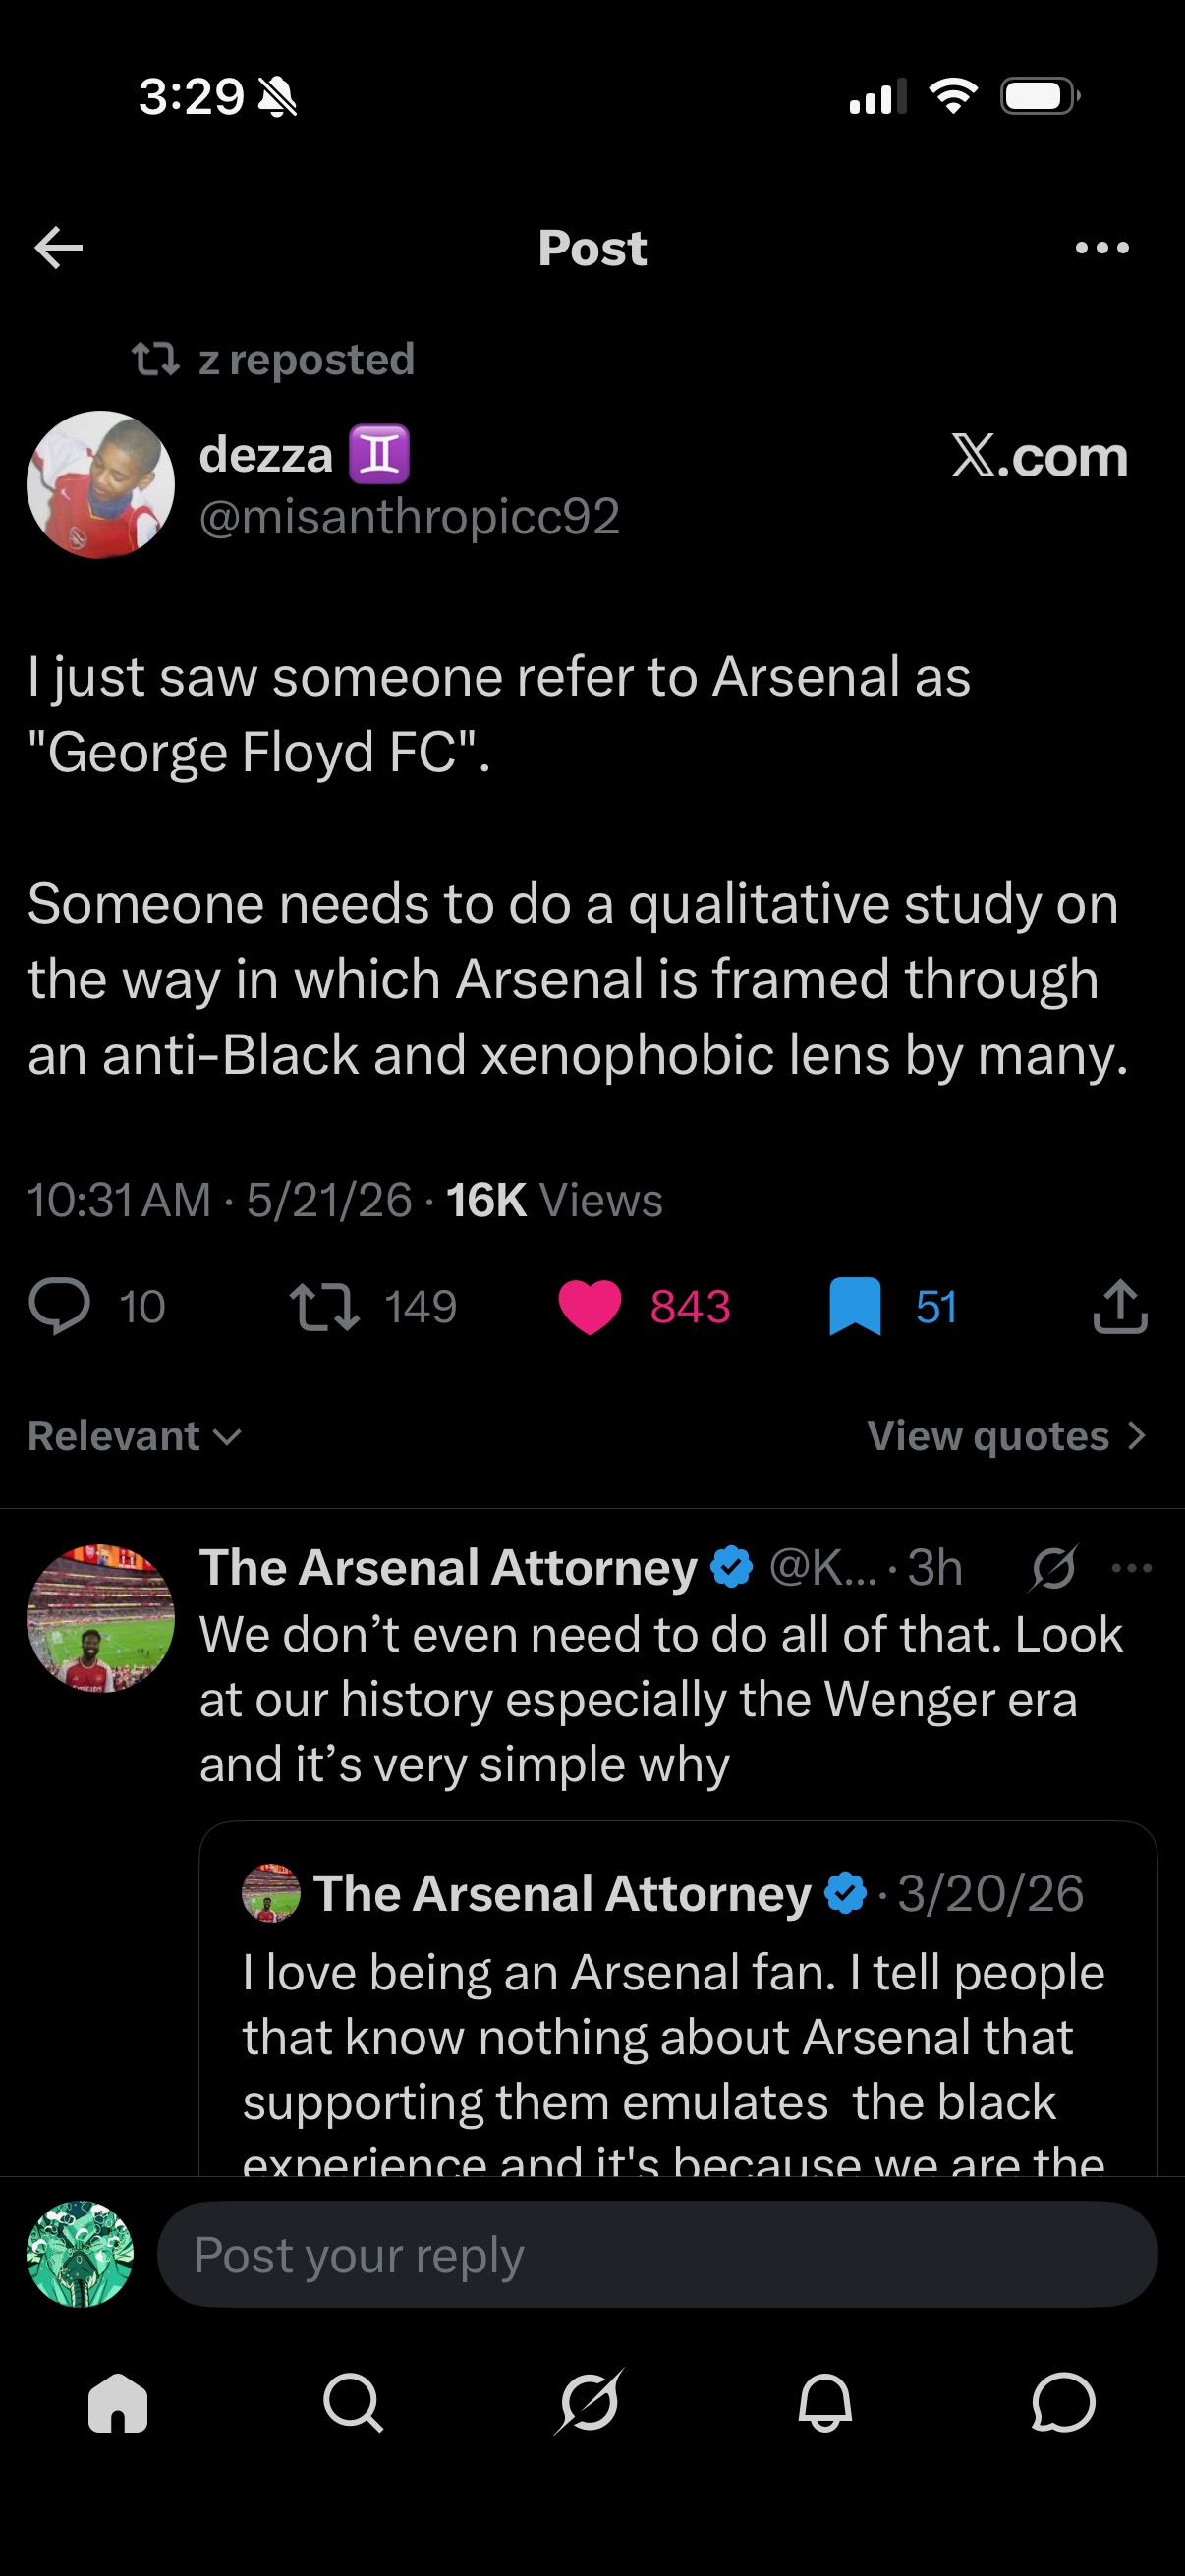
Task: Open the reply's three-dot options menu
Action: (1132, 1568)
